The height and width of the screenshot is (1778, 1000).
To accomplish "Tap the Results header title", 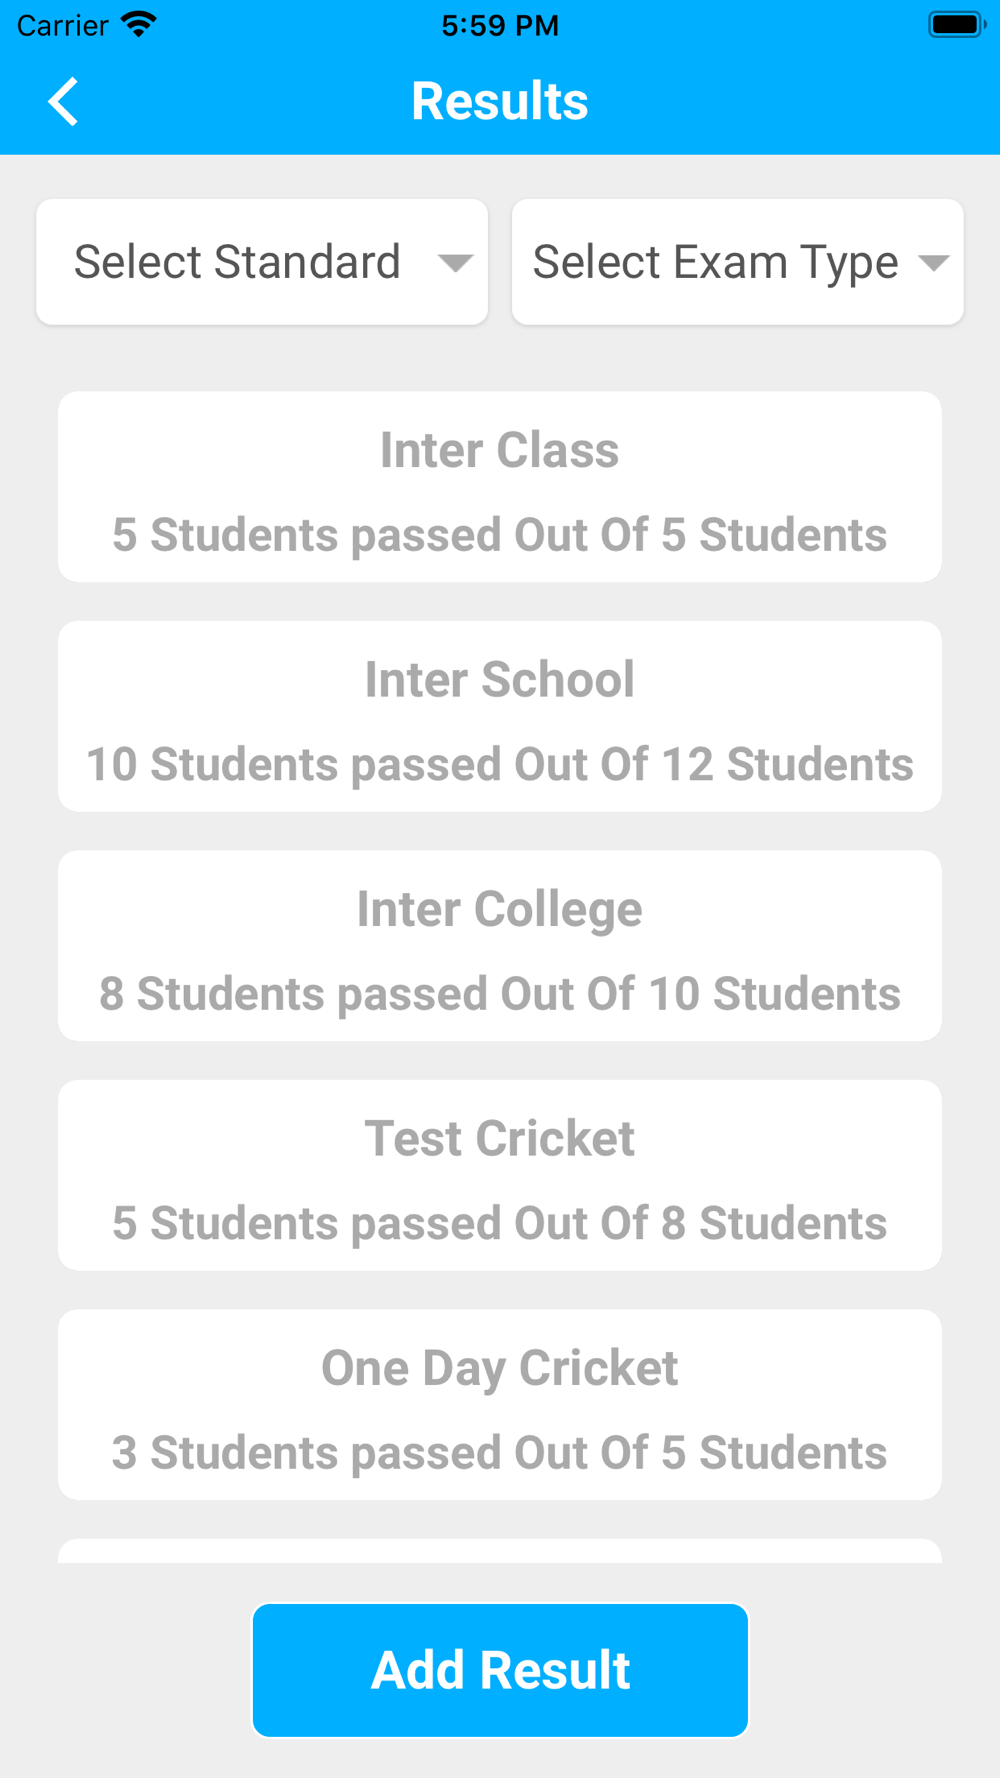I will pyautogui.click(x=500, y=101).
